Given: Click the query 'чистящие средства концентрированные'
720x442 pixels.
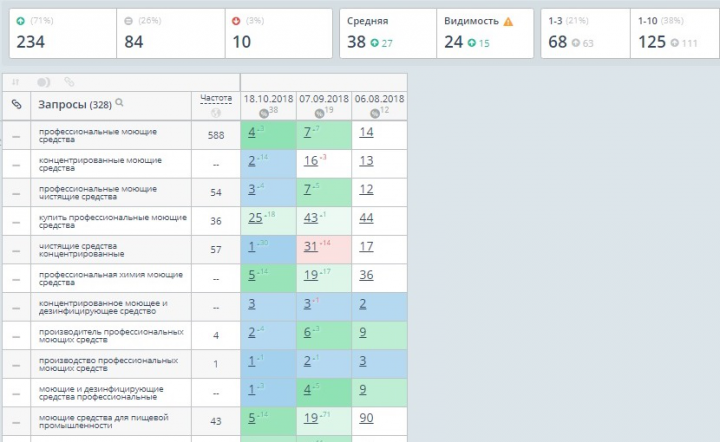Looking at the screenshot, I should tap(81, 250).
